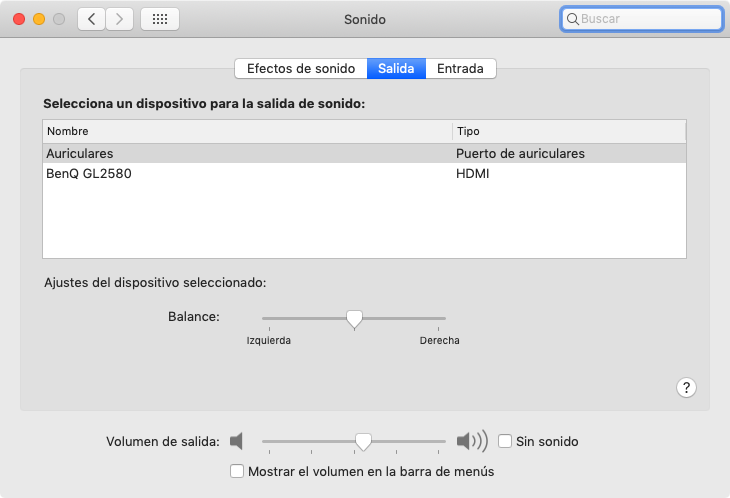Open the Entrada tab
This screenshot has height=498, width=730.
pos(460,68)
